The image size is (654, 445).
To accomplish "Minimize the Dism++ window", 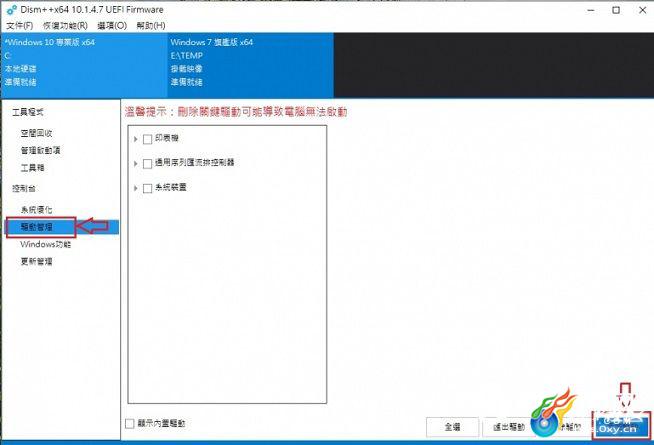I will click(591, 10).
